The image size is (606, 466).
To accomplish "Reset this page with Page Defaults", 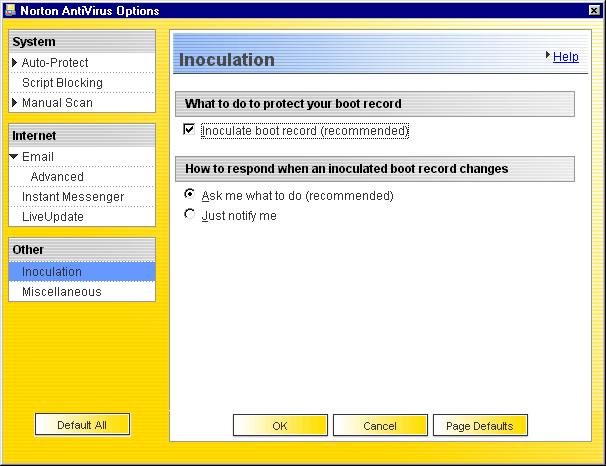I will pyautogui.click(x=480, y=426).
